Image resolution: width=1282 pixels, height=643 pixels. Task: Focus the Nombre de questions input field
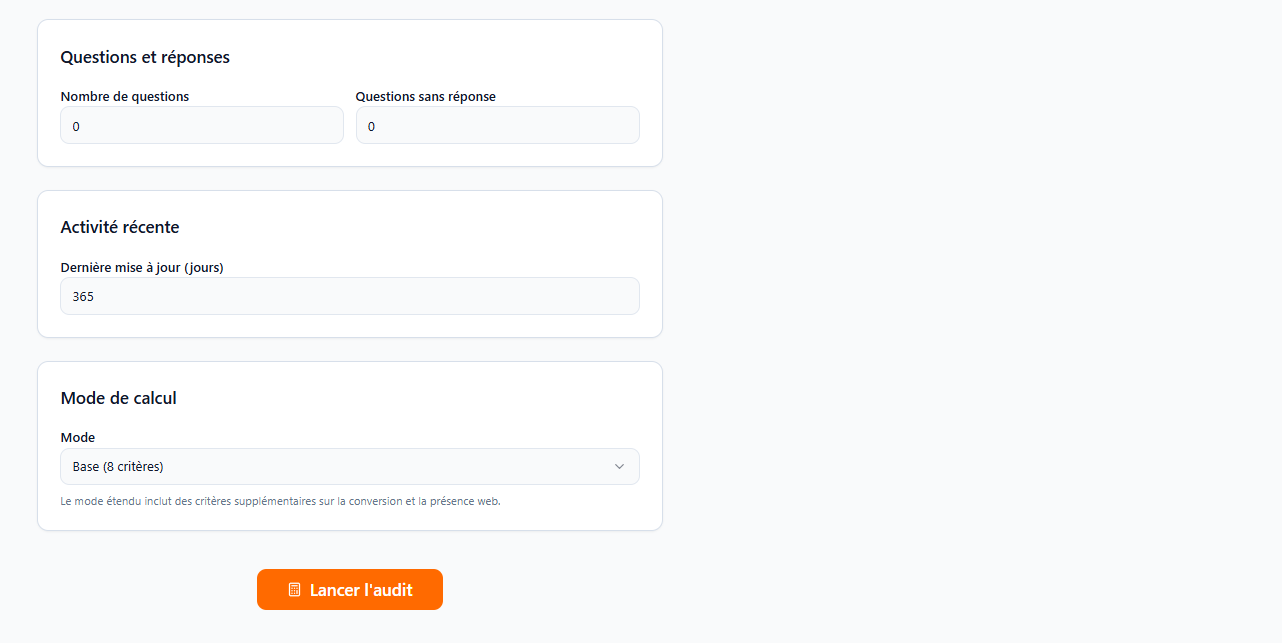click(x=202, y=126)
